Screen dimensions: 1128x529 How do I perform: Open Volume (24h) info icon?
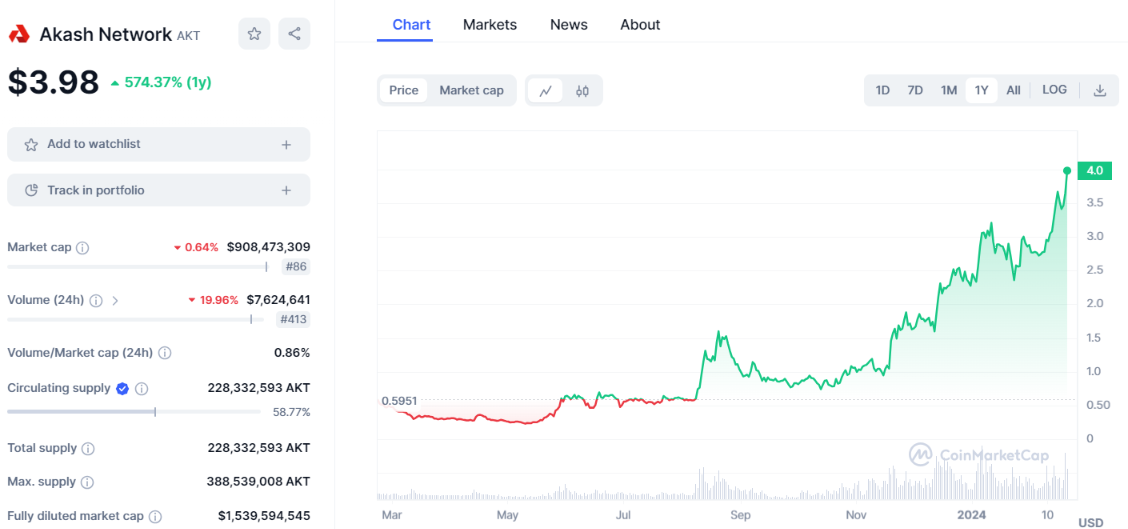point(96,300)
